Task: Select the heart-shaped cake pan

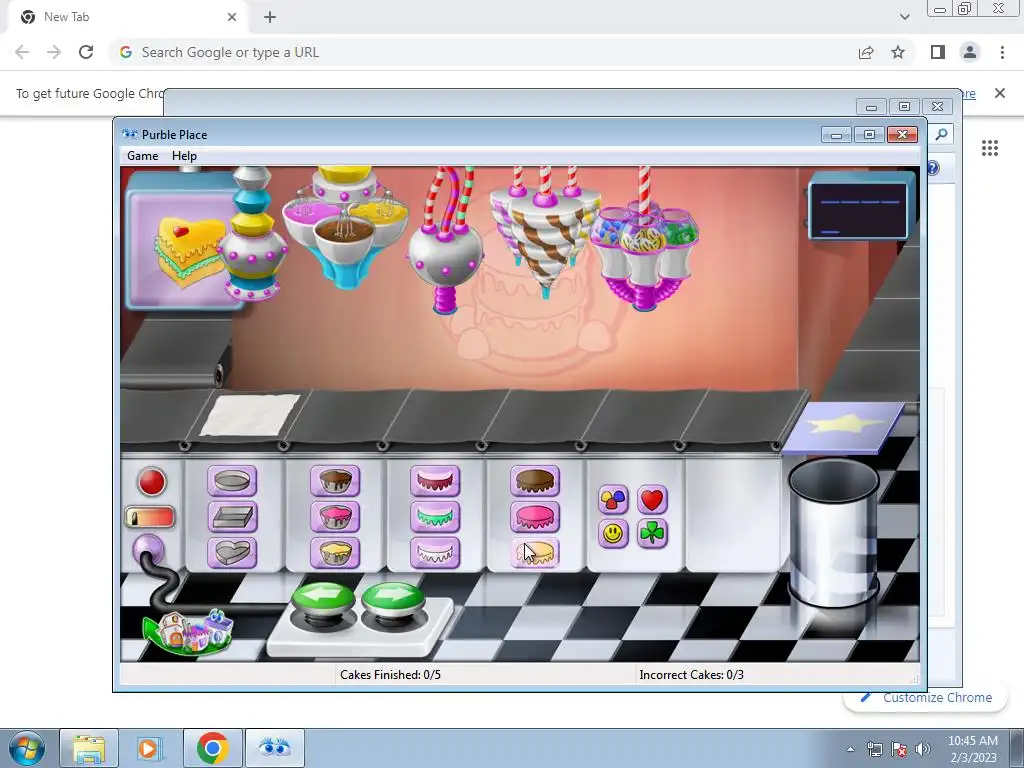Action: coord(232,553)
